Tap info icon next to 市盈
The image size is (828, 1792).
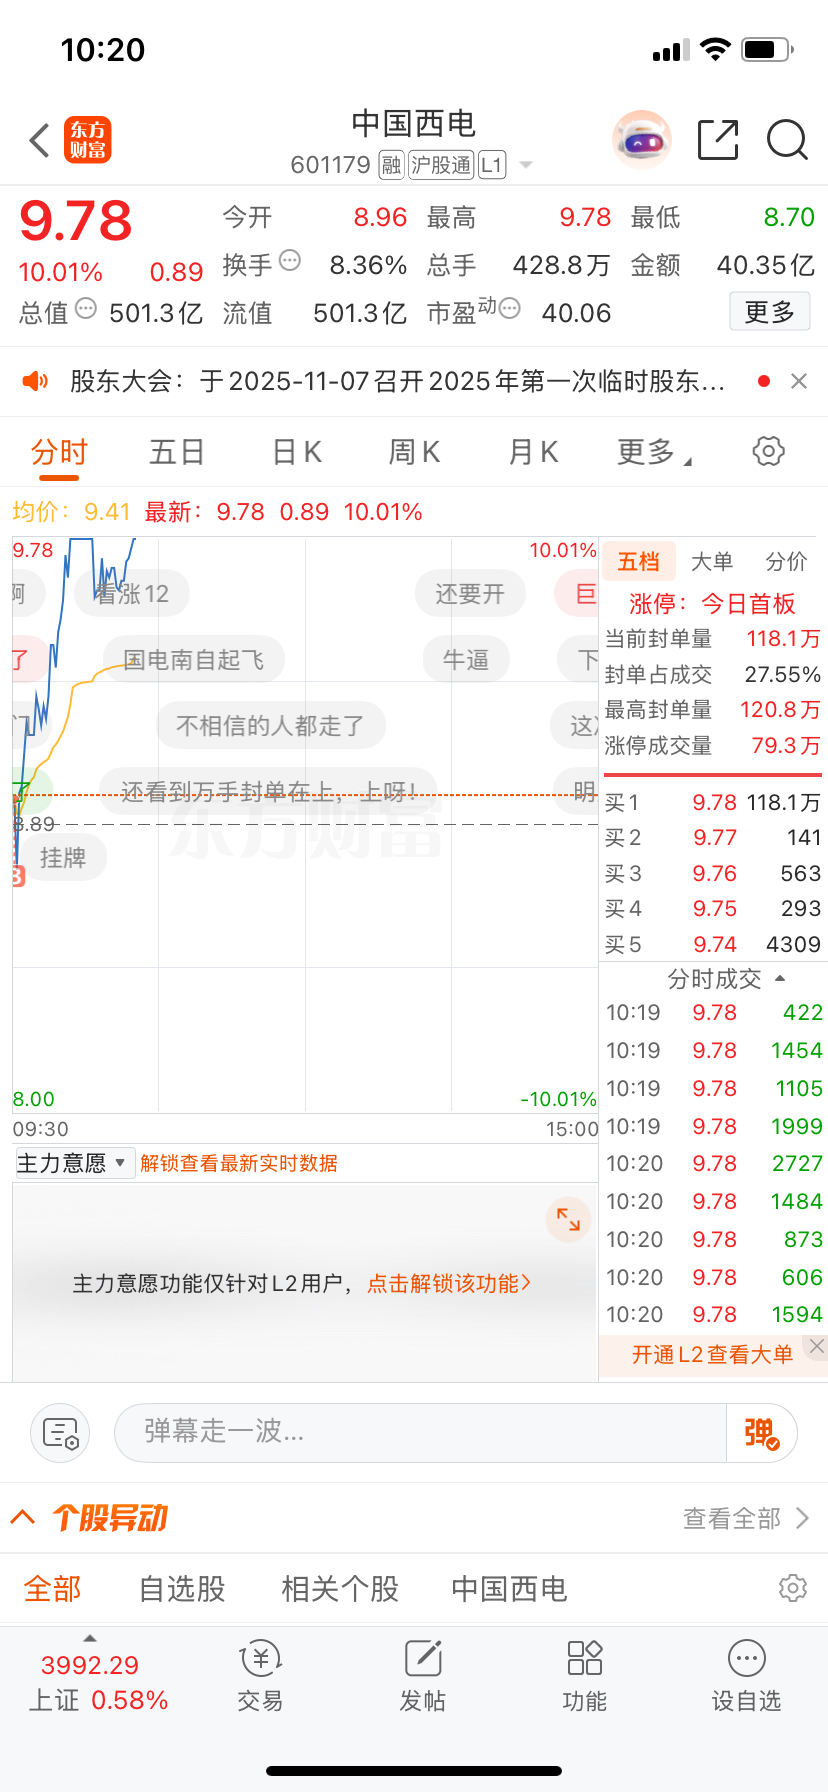pyautogui.click(x=509, y=309)
